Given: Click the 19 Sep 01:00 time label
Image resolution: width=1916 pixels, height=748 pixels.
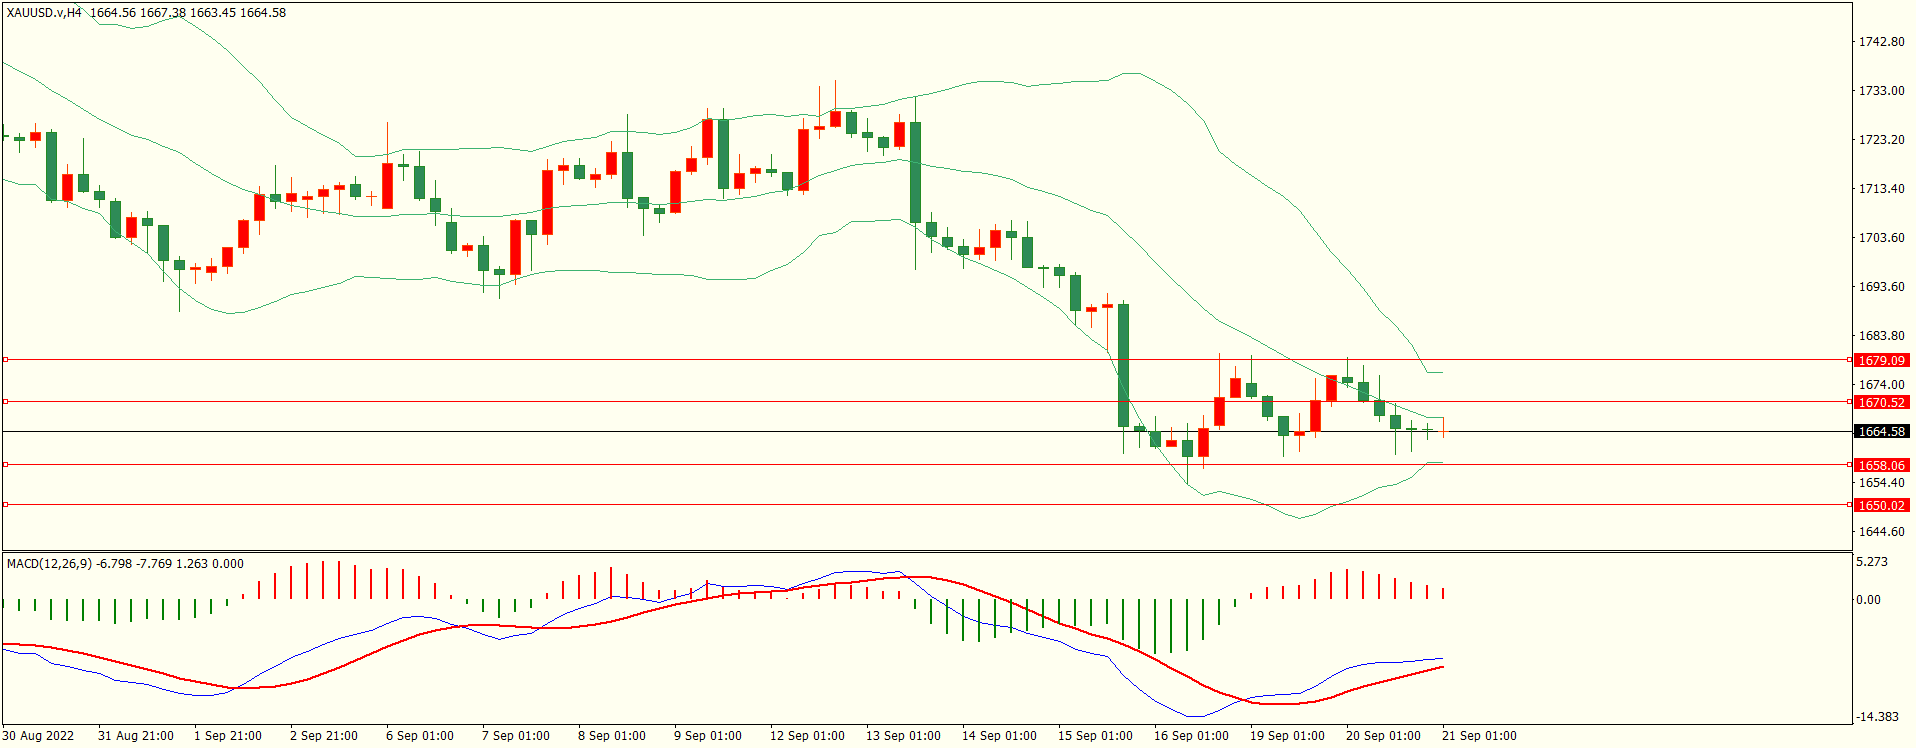Looking at the screenshot, I should [1287, 736].
